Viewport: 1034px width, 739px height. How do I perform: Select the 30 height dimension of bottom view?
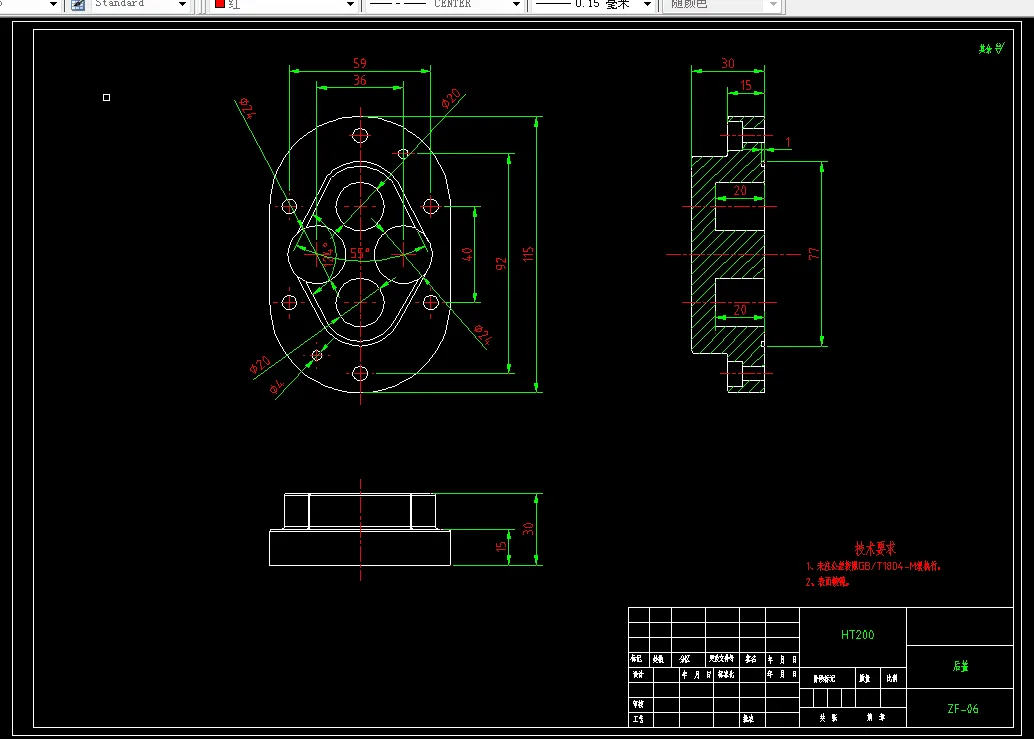click(x=528, y=529)
